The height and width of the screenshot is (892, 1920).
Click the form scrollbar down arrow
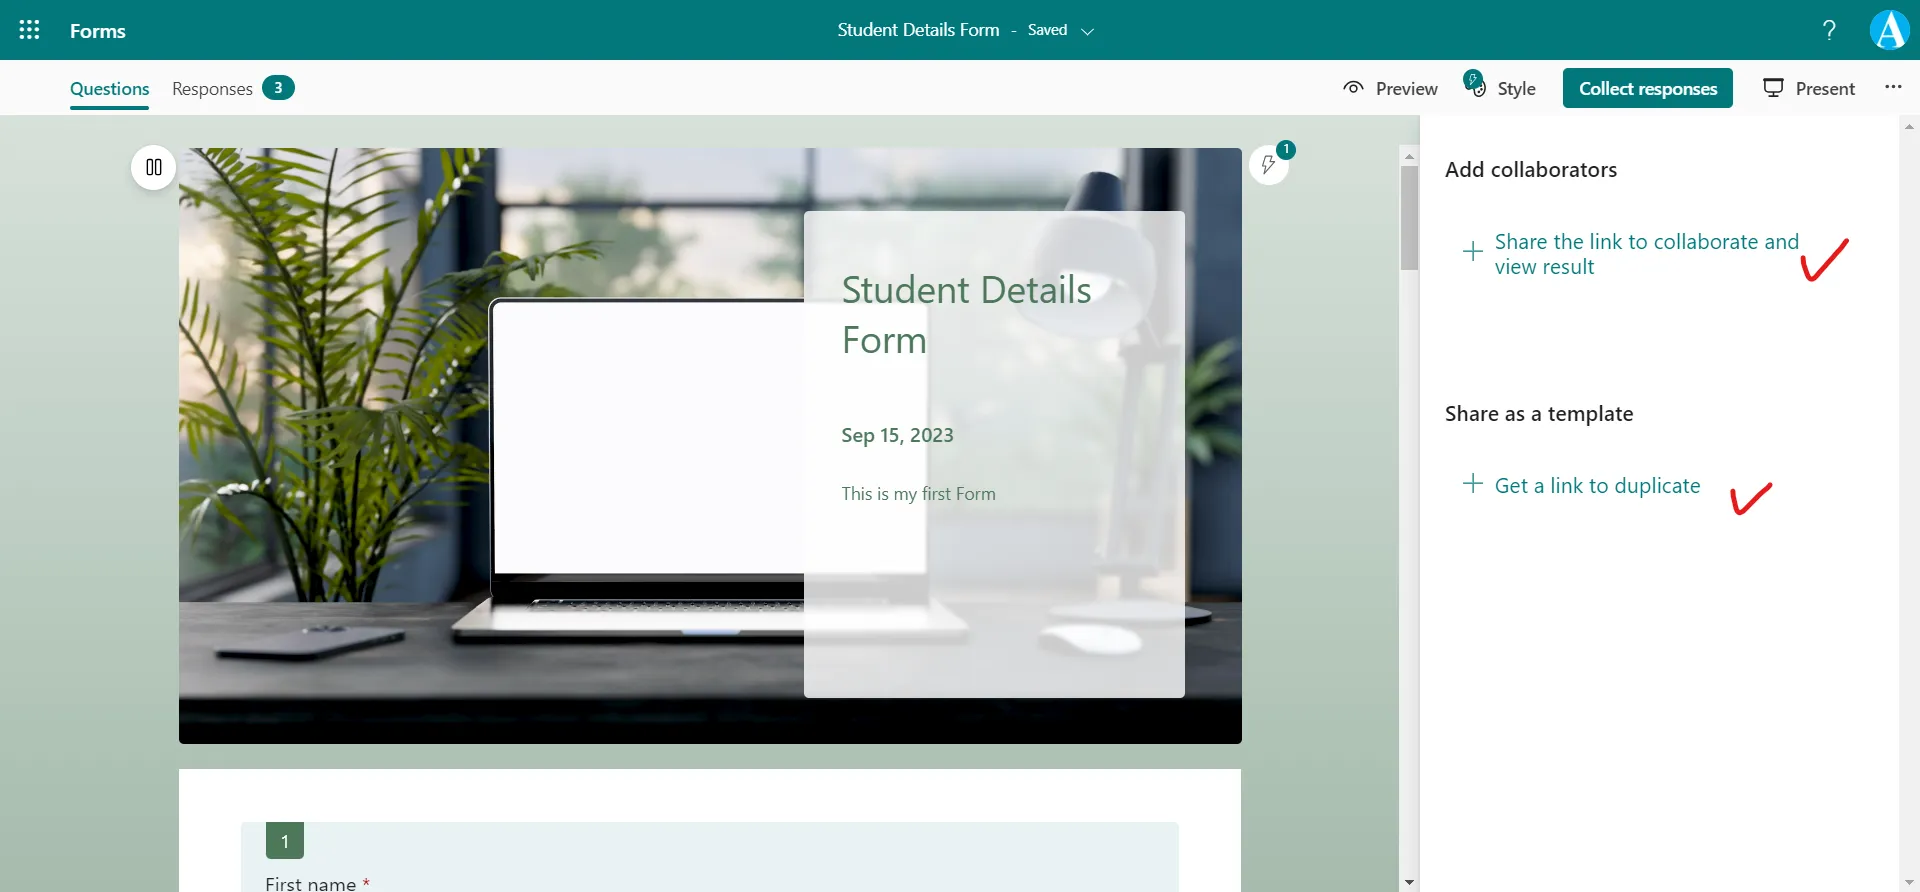[x=1409, y=883]
